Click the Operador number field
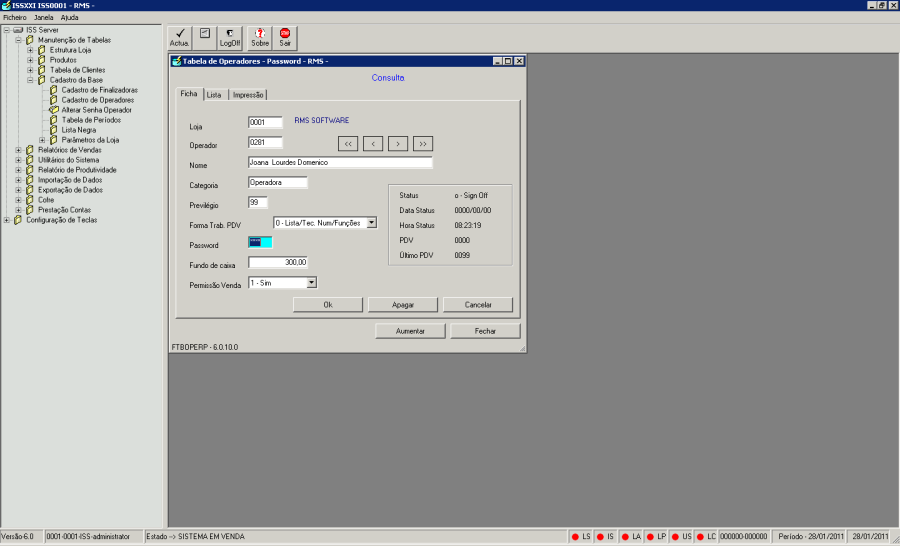This screenshot has height=546, width=900. tap(265, 142)
